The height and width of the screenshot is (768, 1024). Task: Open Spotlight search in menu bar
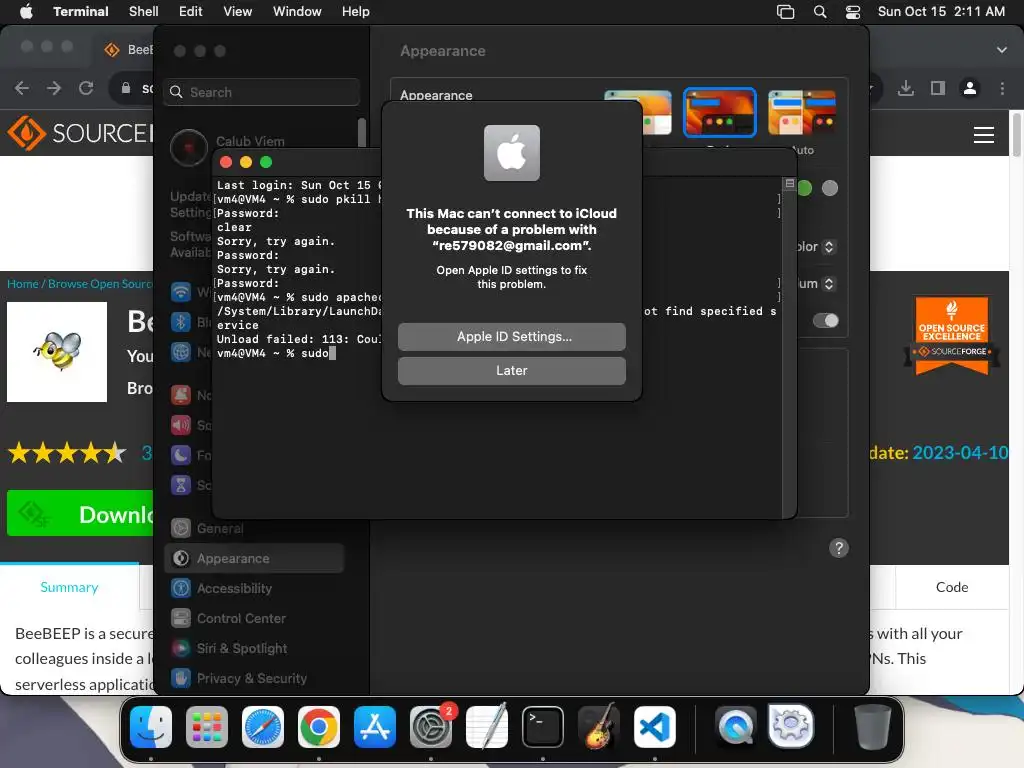(820, 11)
